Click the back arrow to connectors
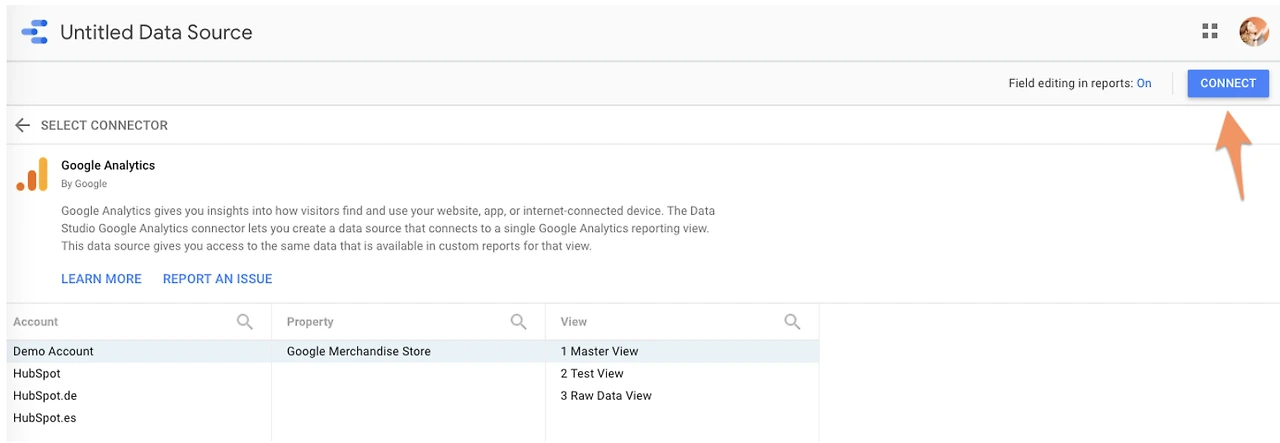The width and height of the screenshot is (1280, 443). (x=23, y=125)
